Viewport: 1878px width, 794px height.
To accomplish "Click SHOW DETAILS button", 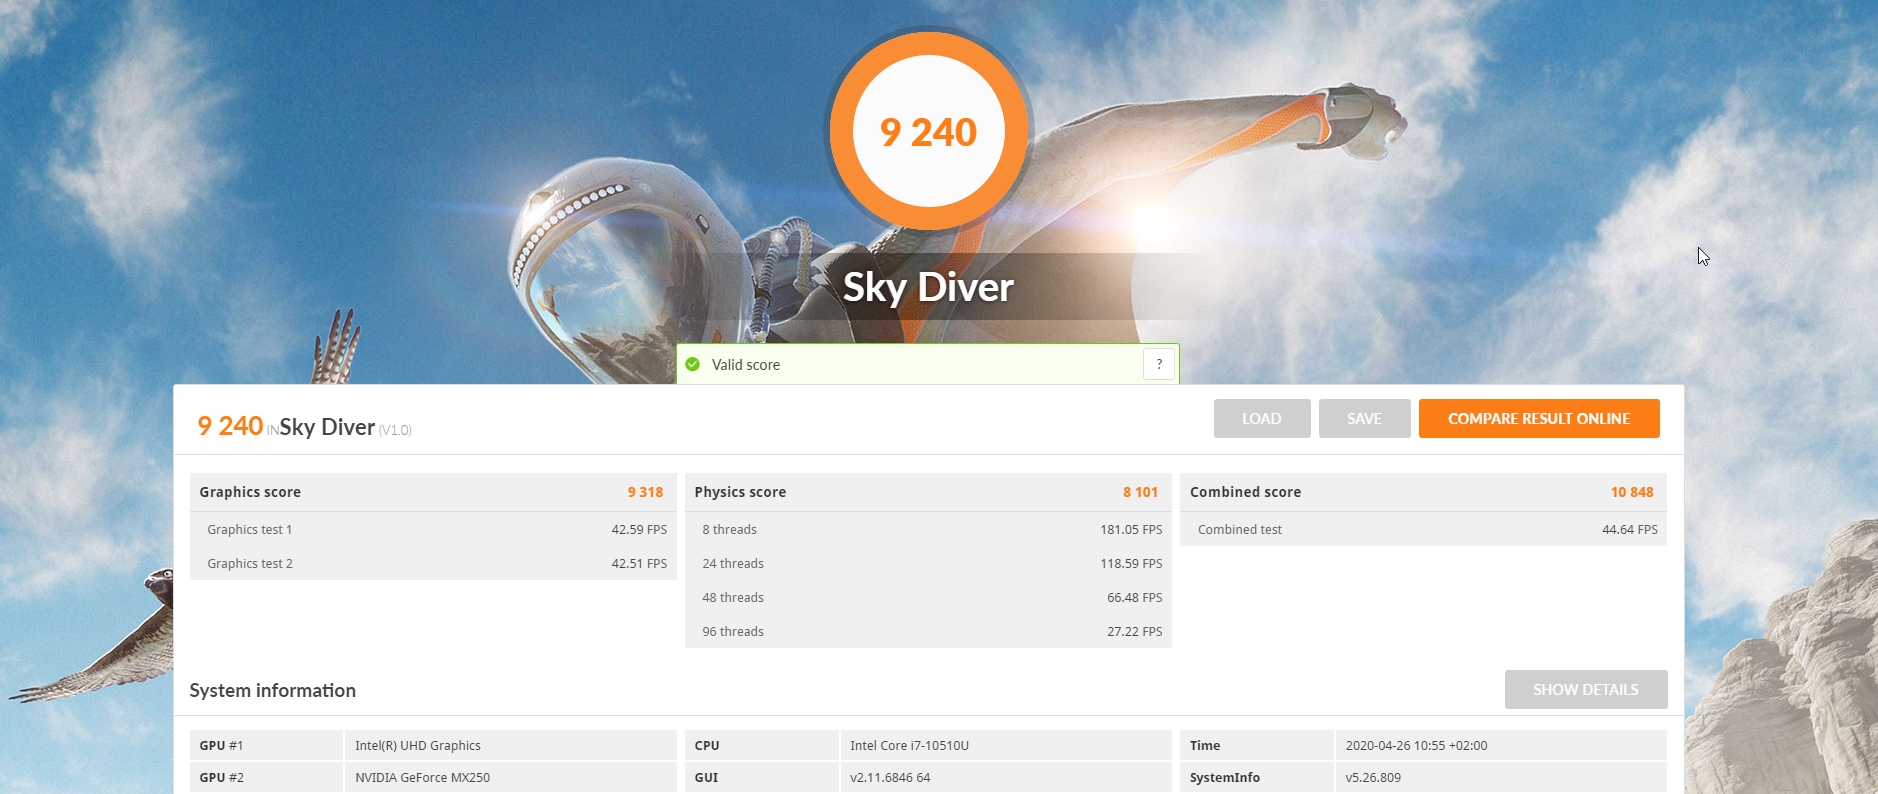I will (1586, 689).
